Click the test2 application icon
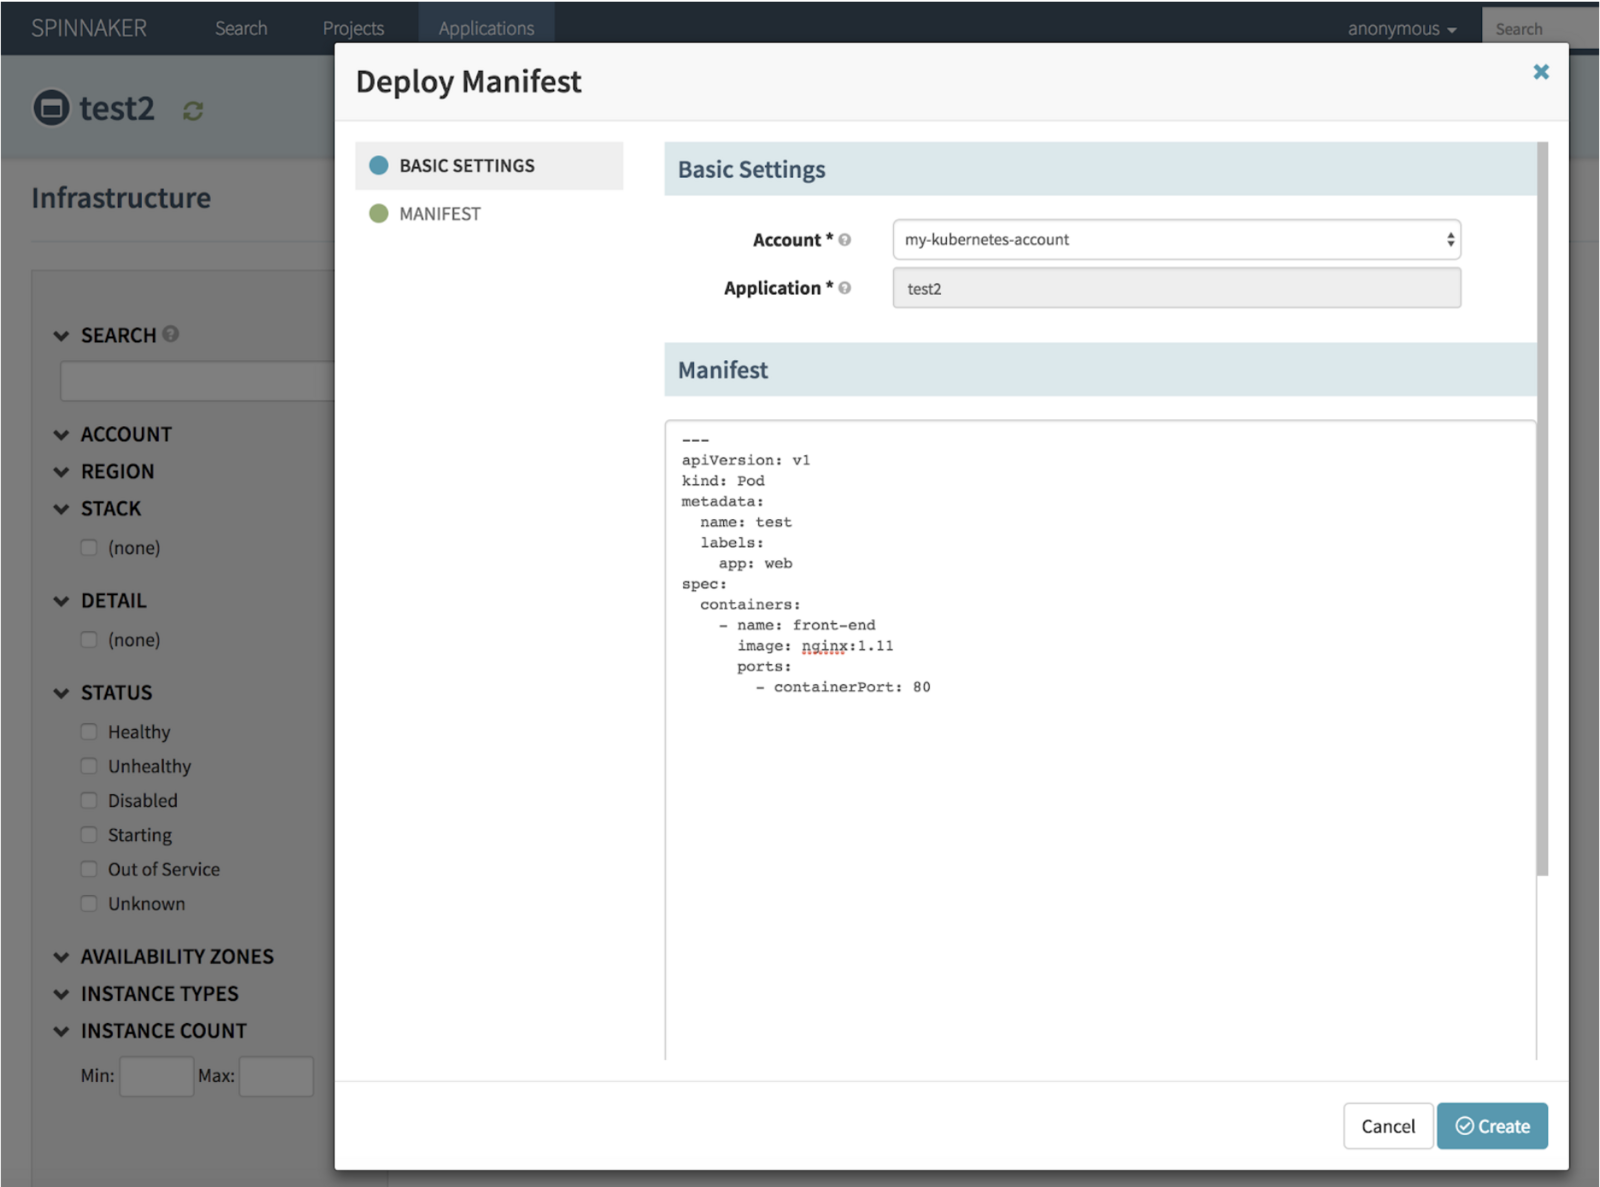The image size is (1600, 1187). coord(52,108)
